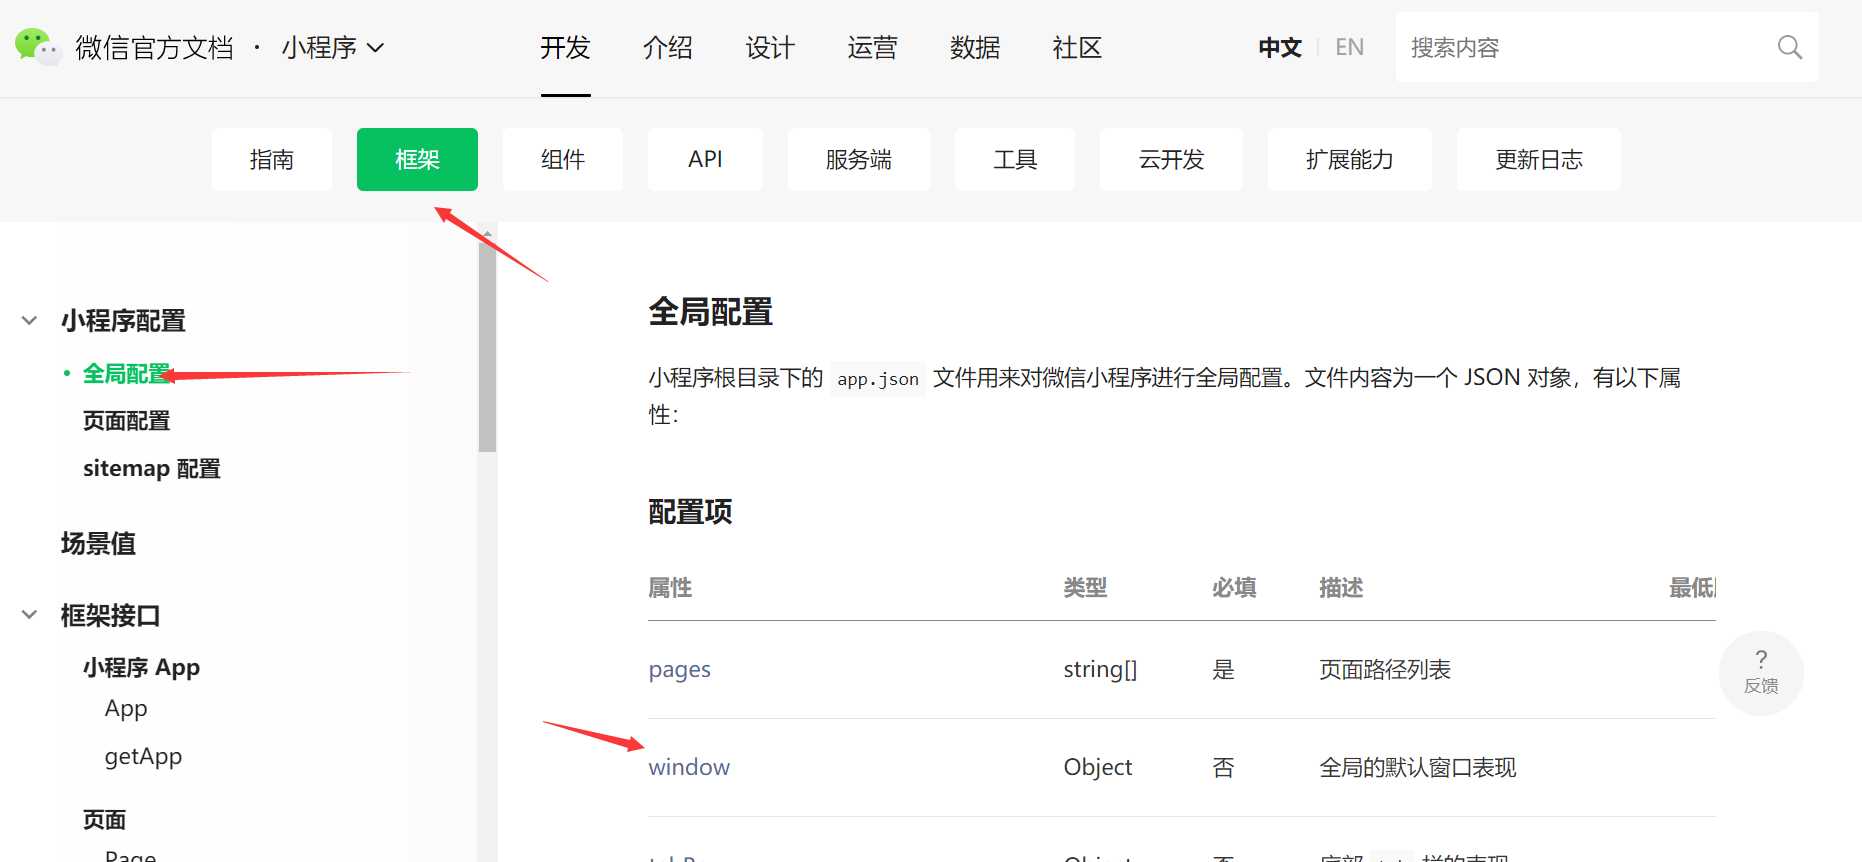The height and width of the screenshot is (862, 1862).
Task: Click the 是 required cell for pages
Action: pos(1223,669)
